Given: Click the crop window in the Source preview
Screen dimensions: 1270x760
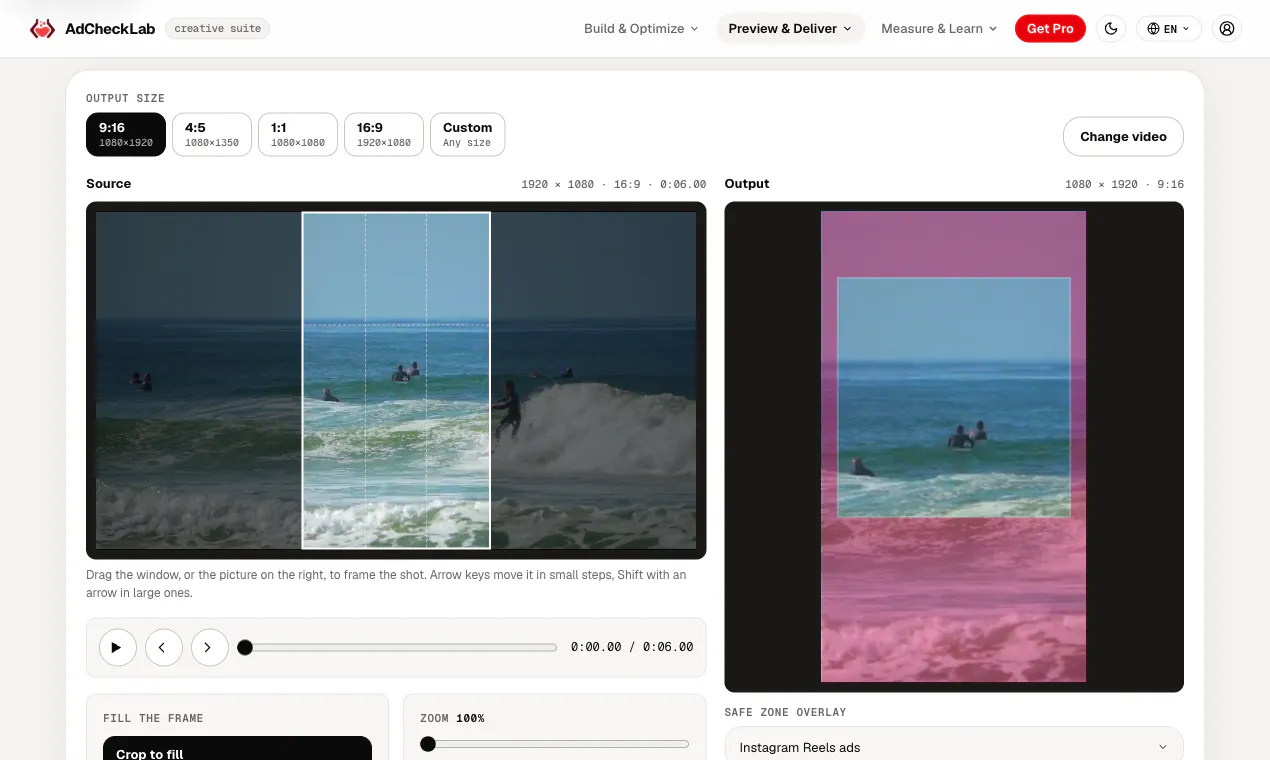Looking at the screenshot, I should tap(396, 380).
